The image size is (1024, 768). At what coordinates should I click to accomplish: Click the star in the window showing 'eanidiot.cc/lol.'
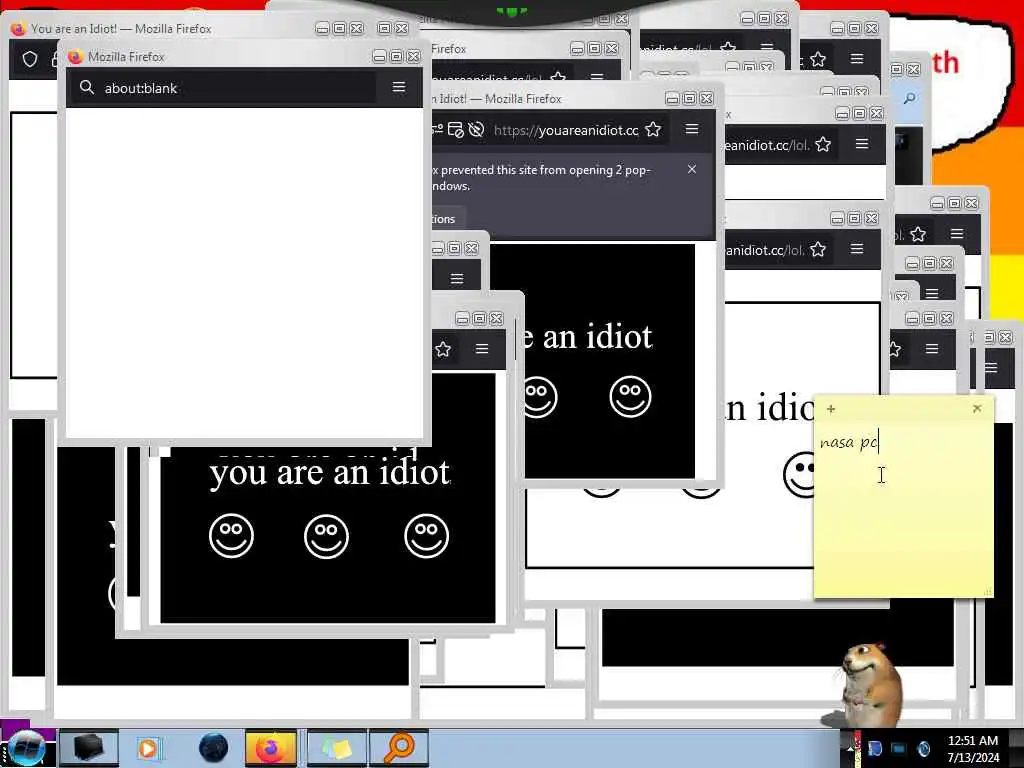coord(823,144)
